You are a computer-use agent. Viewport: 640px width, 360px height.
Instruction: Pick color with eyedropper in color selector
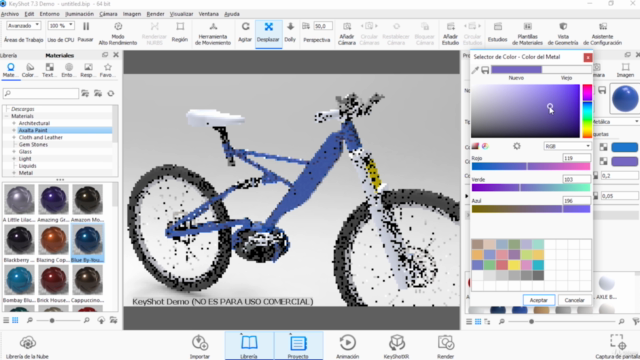click(475, 70)
